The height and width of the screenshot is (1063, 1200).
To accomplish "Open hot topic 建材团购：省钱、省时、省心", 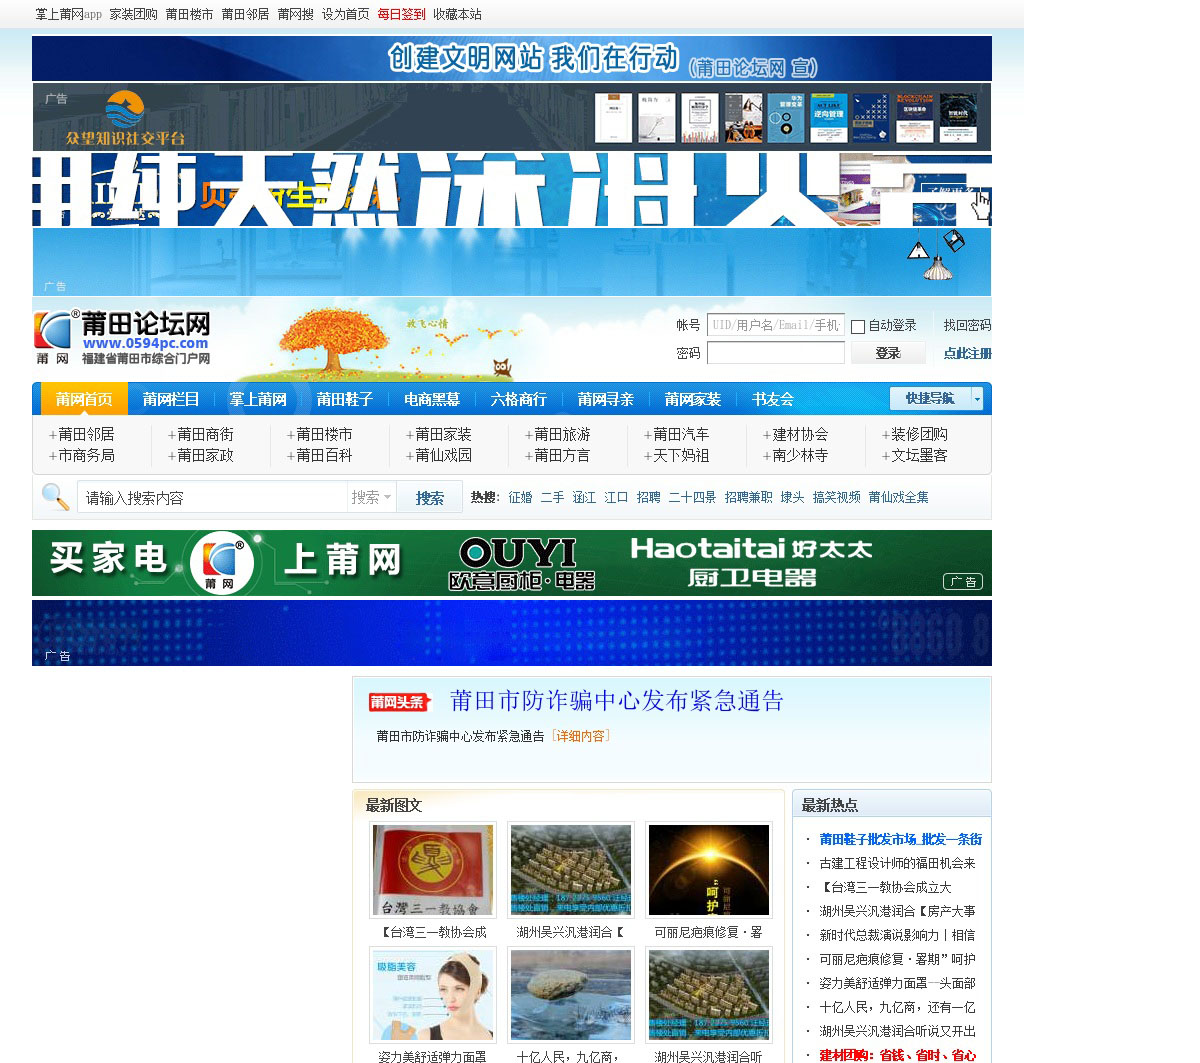I will pos(897,1055).
